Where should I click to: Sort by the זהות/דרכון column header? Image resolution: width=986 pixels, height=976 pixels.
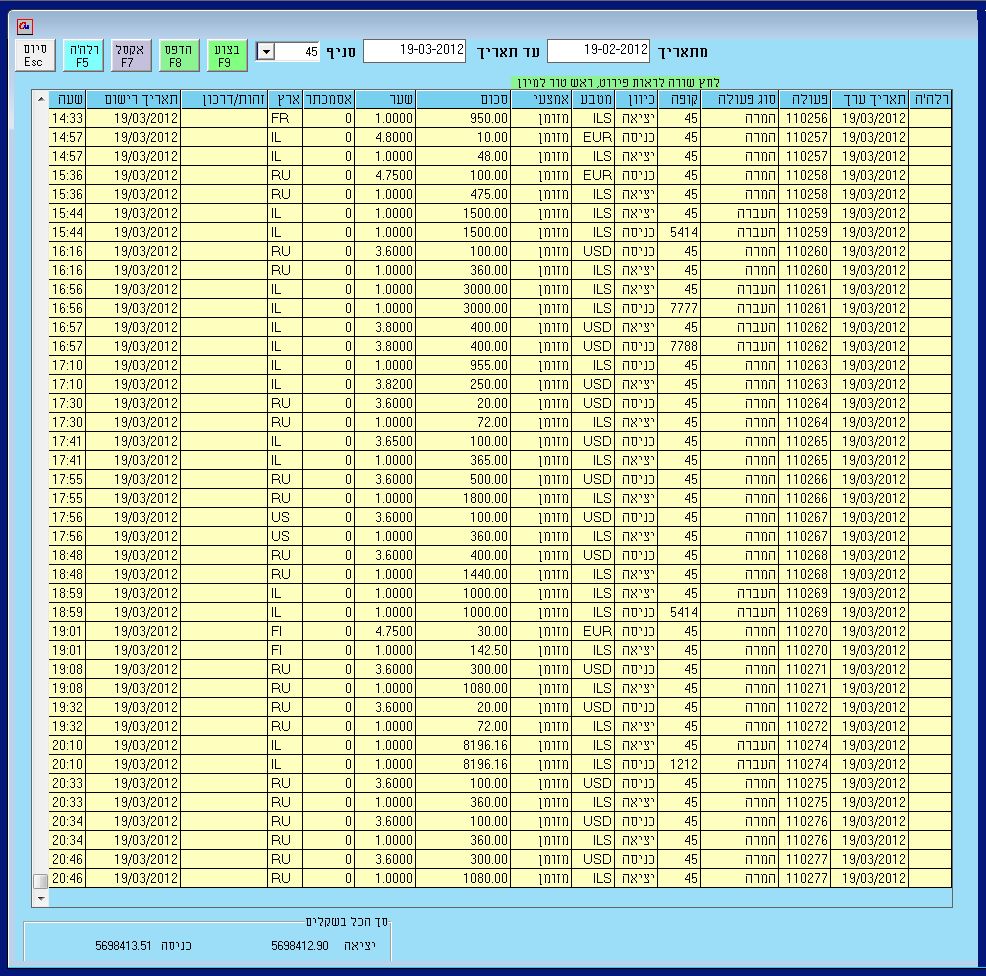[224, 99]
